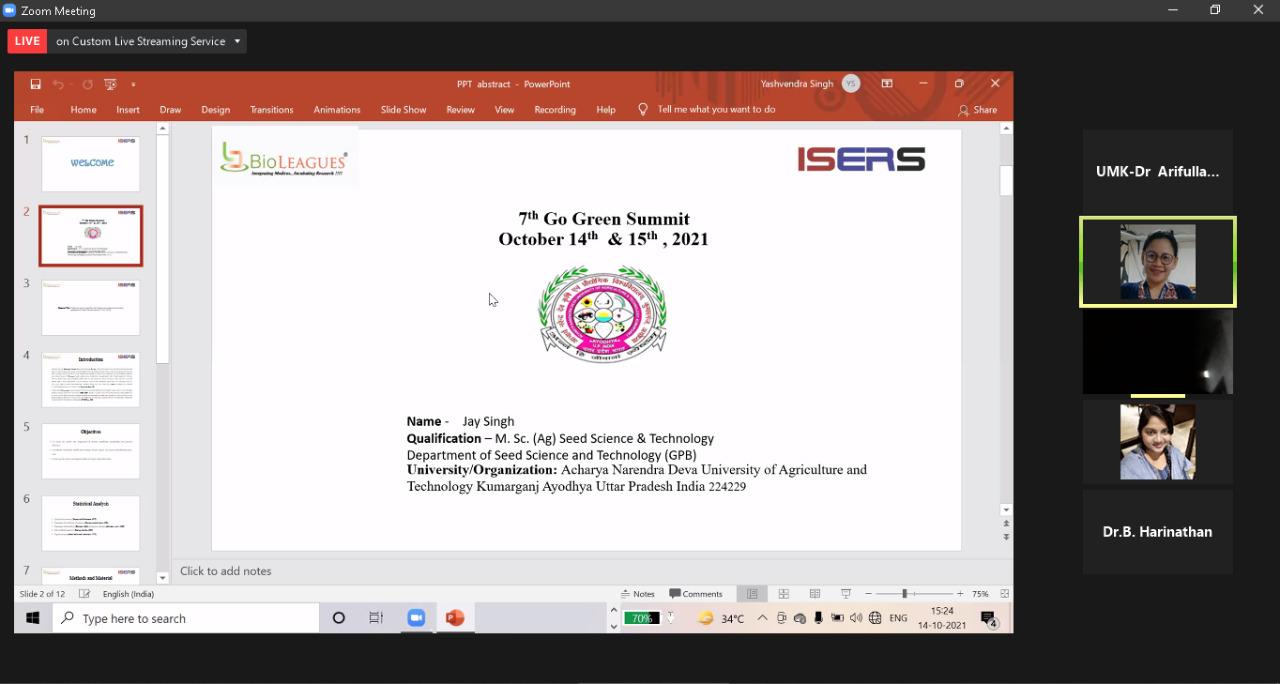The width and height of the screenshot is (1280, 684).
Task: Click the Share button in PowerPoint
Action: coord(978,110)
